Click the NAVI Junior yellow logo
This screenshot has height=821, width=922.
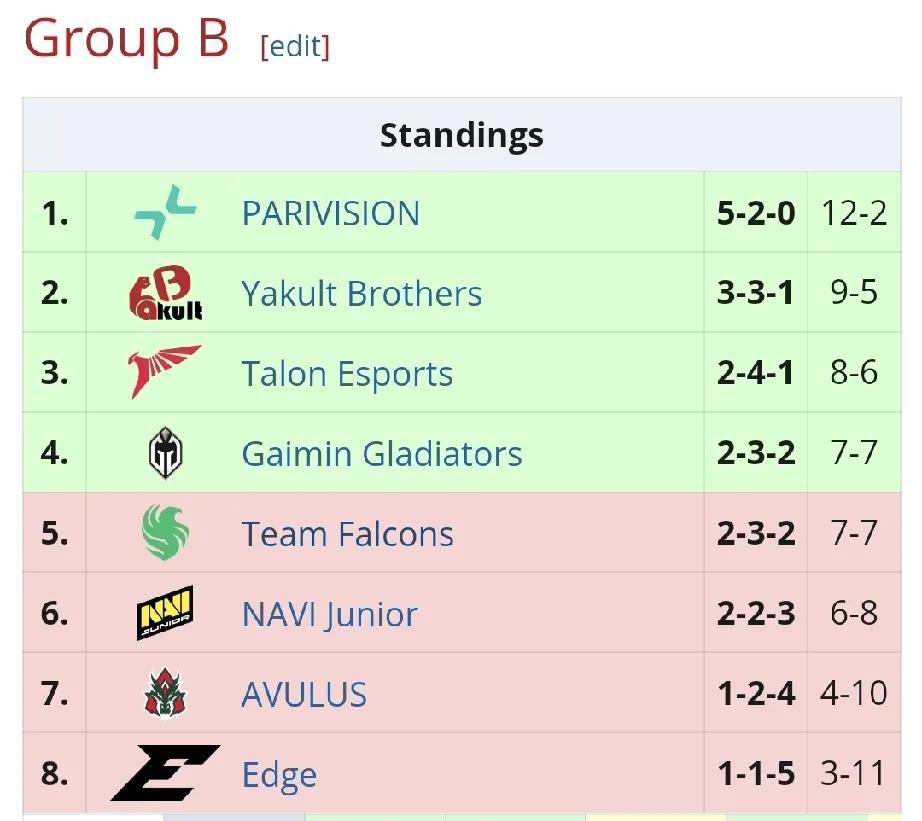pyautogui.click(x=165, y=613)
